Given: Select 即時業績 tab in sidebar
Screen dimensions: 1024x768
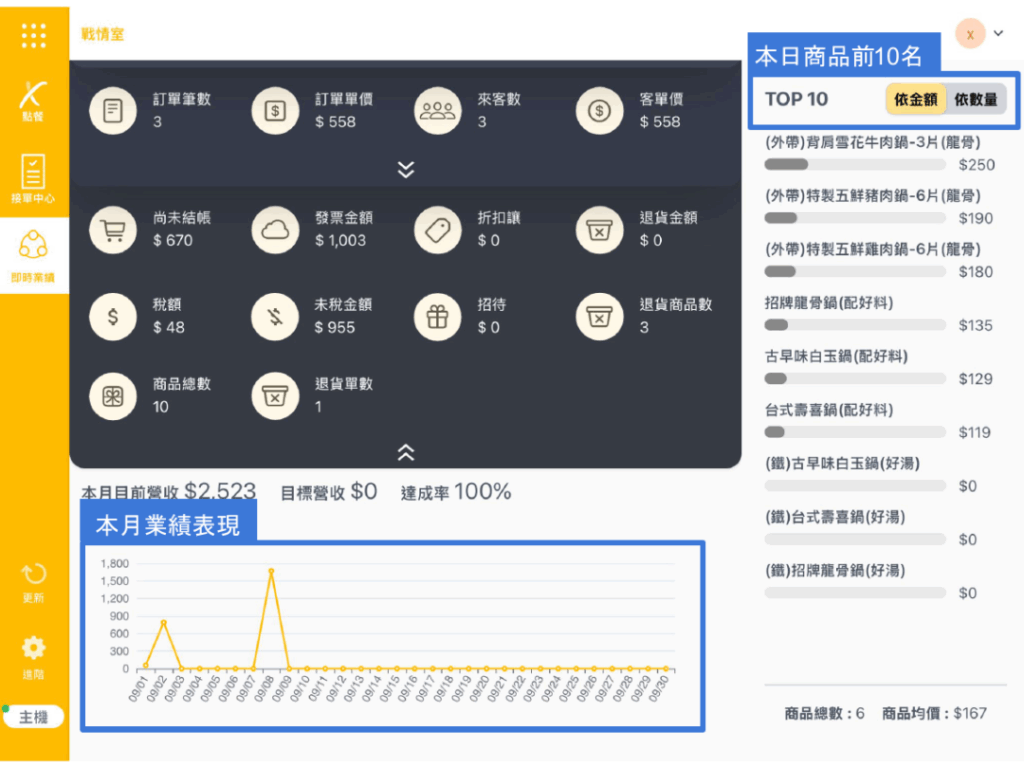Looking at the screenshot, I should 34,256.
